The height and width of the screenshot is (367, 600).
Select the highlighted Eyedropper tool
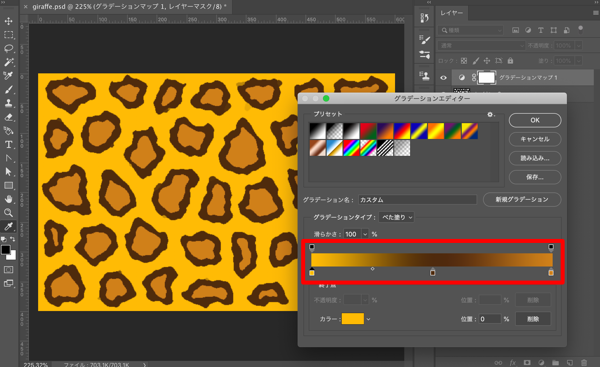[x=8, y=226]
